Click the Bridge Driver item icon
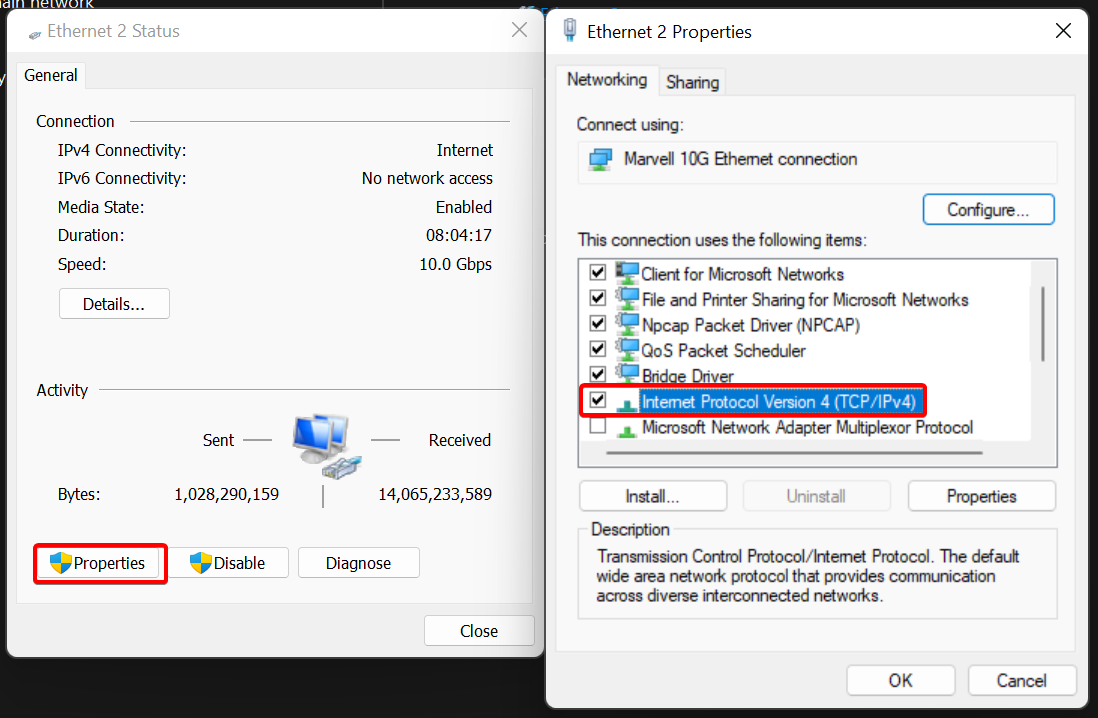The width and height of the screenshot is (1098, 718). [627, 375]
